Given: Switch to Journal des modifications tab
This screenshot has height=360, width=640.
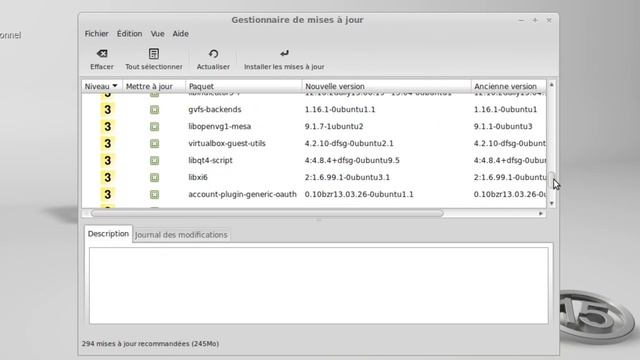Looking at the screenshot, I should [181, 235].
